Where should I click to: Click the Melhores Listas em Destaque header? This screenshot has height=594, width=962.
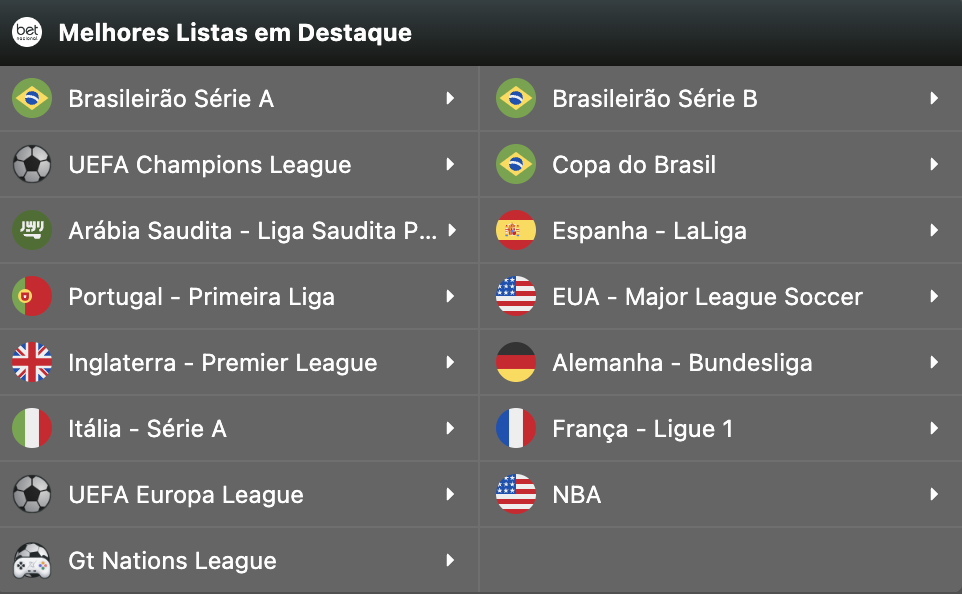pos(235,33)
